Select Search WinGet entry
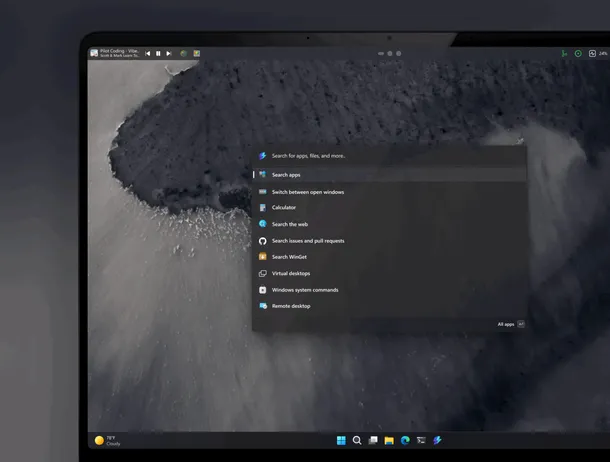 point(389,257)
